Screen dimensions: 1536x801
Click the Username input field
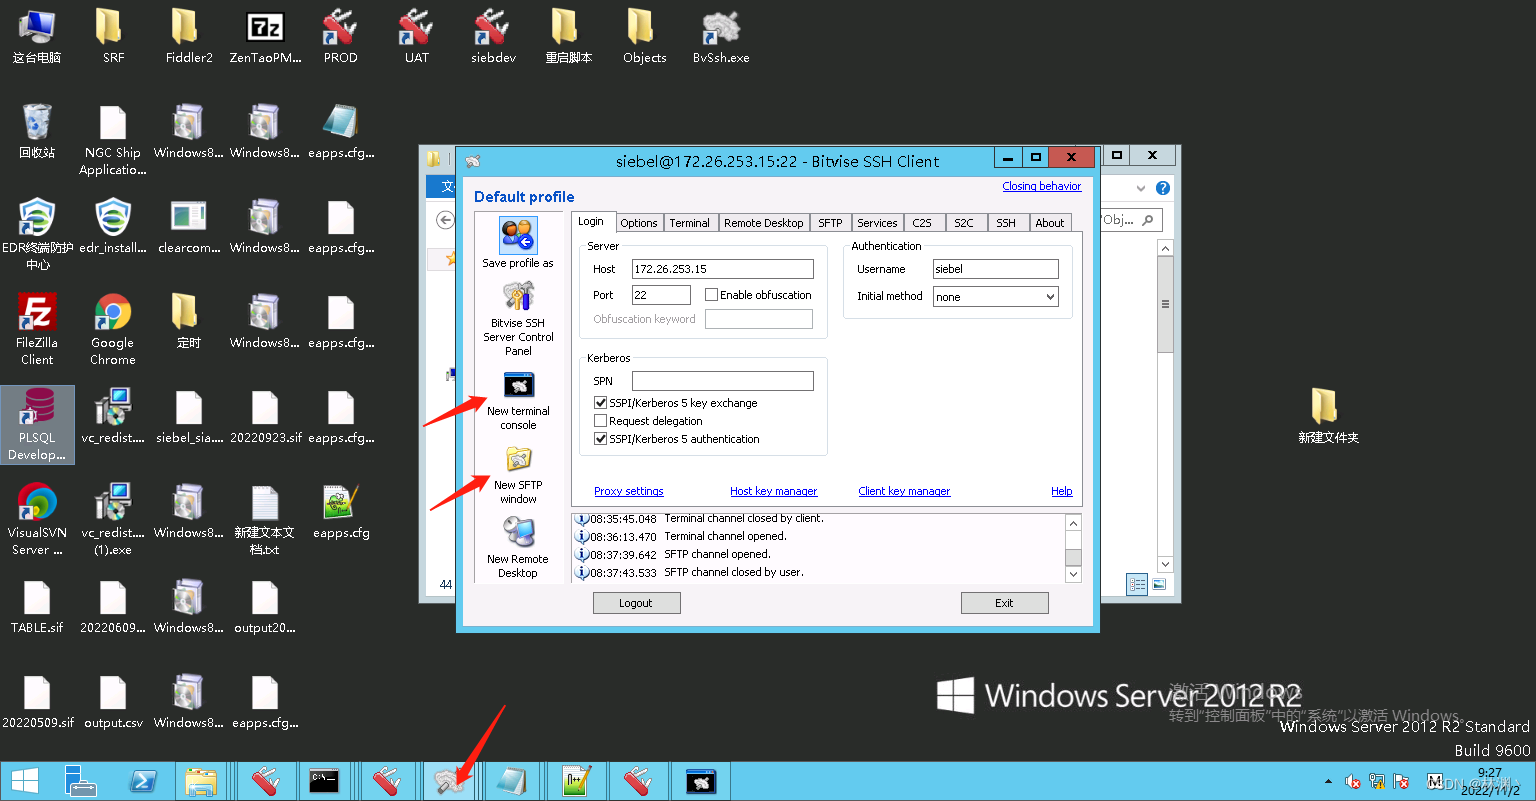pos(995,269)
